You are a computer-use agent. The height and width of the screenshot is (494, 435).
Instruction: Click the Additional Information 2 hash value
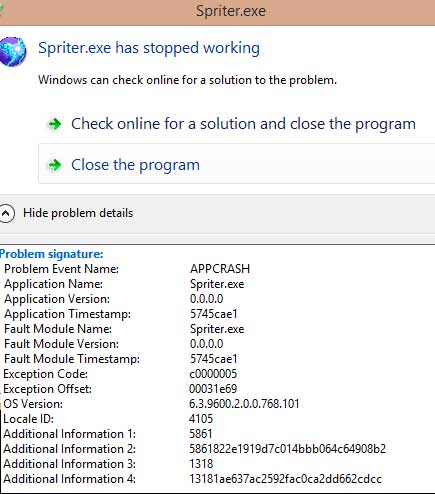[x=287, y=449]
